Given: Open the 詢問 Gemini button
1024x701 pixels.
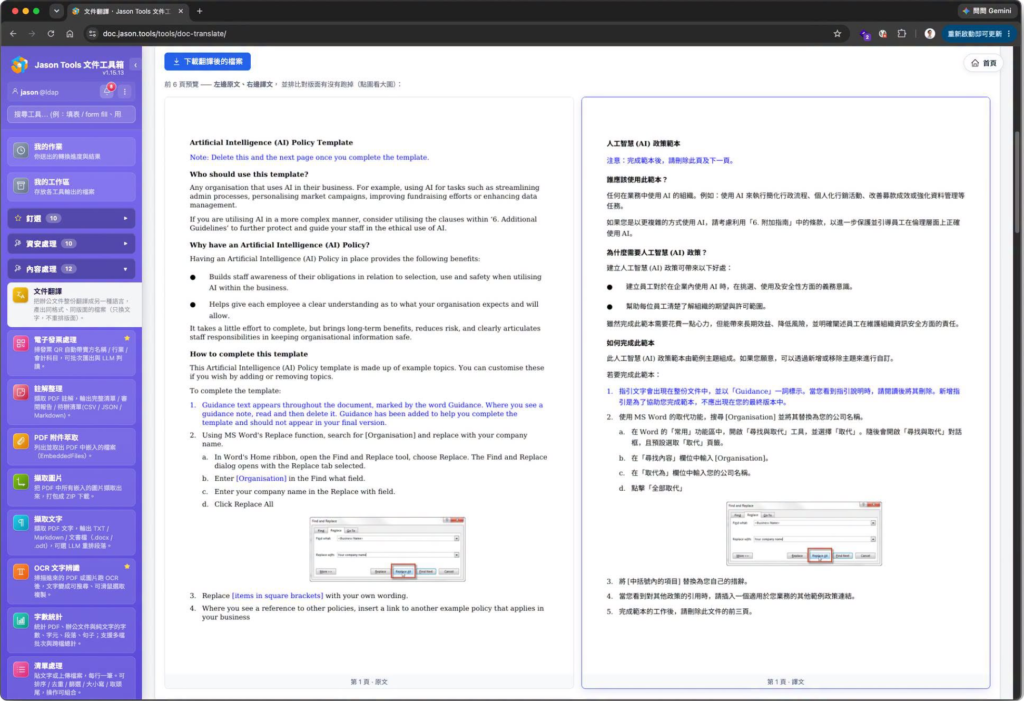Looking at the screenshot, I should pos(987,10).
